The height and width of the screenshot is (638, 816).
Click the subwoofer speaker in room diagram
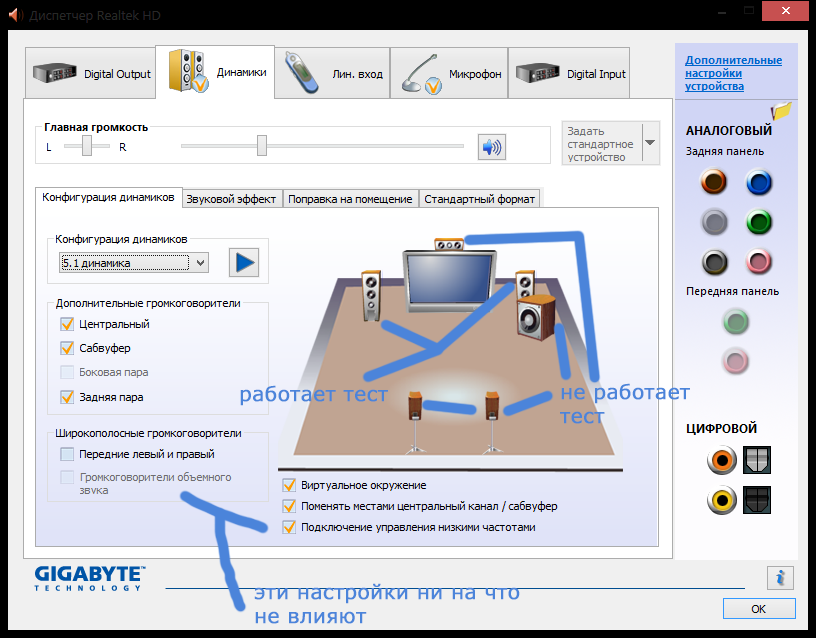click(535, 316)
